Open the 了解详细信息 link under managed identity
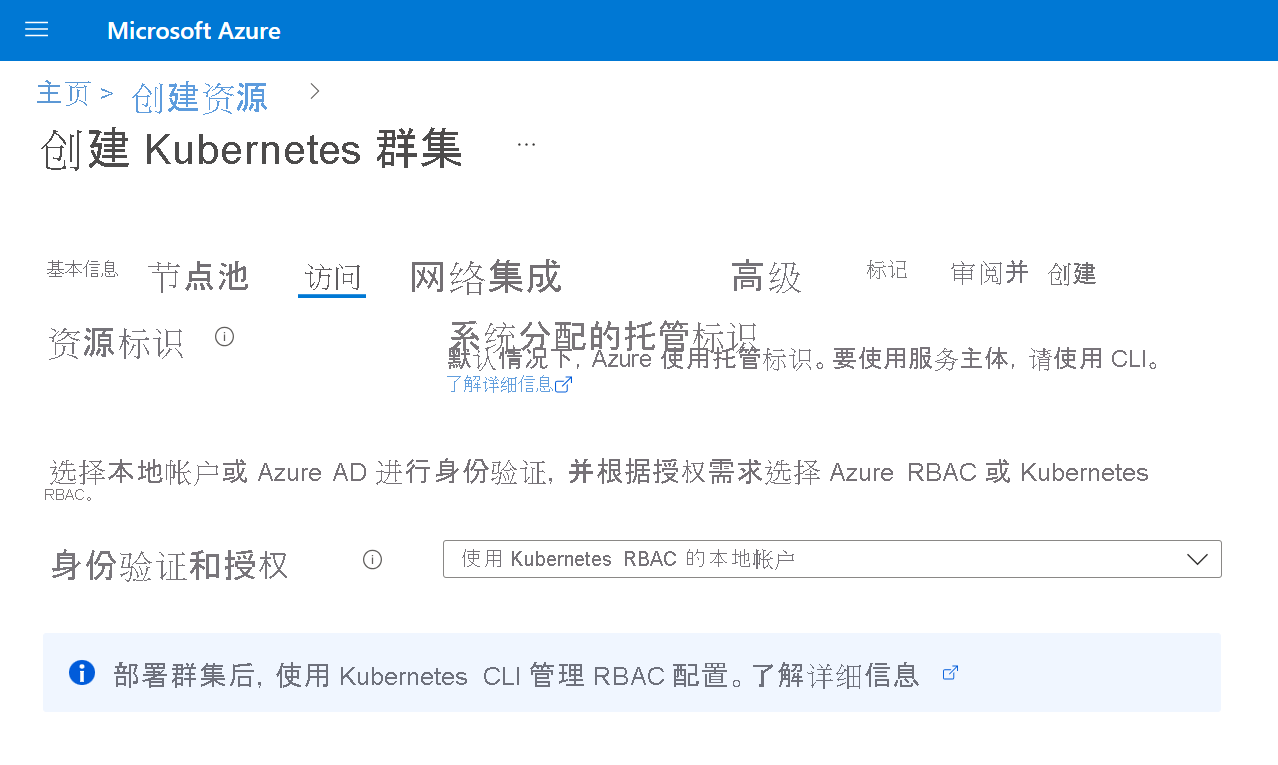 click(500, 383)
